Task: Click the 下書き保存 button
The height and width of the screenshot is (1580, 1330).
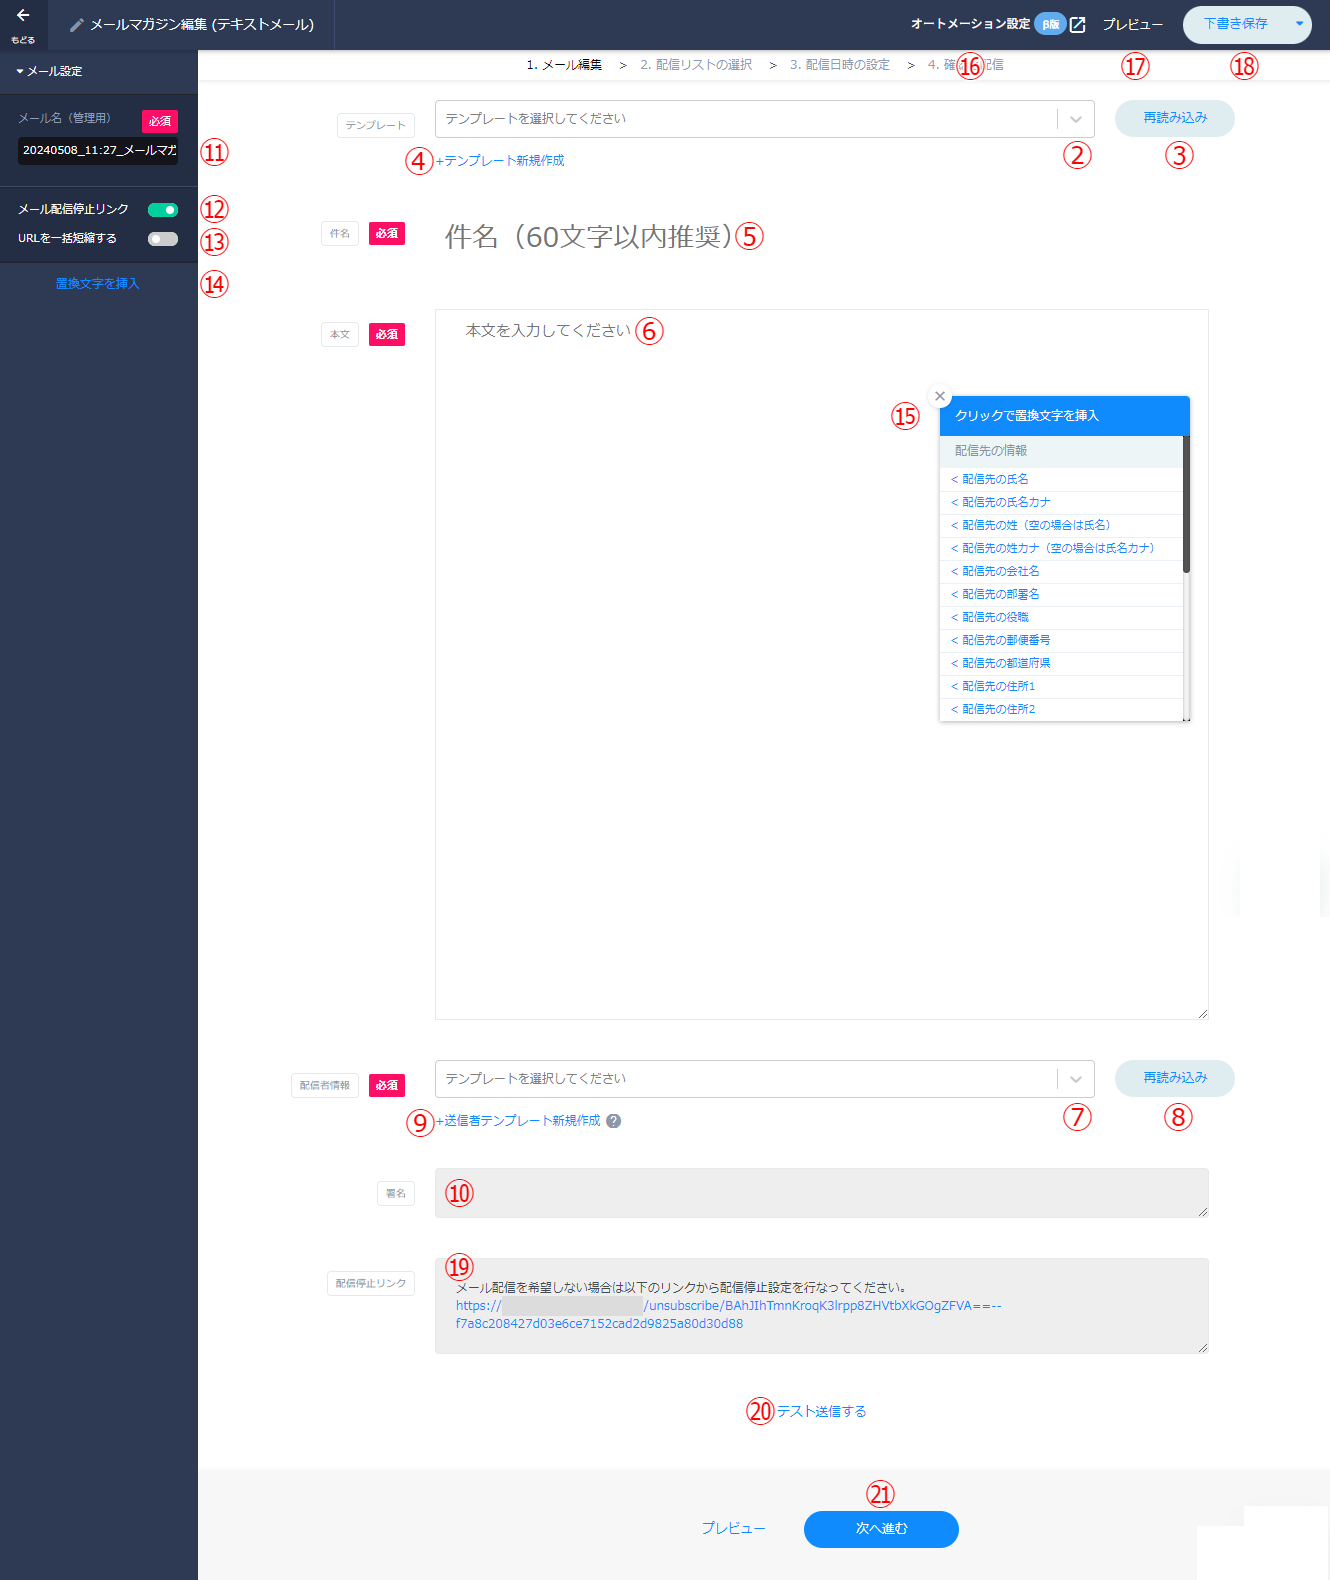Action: coord(1236,24)
